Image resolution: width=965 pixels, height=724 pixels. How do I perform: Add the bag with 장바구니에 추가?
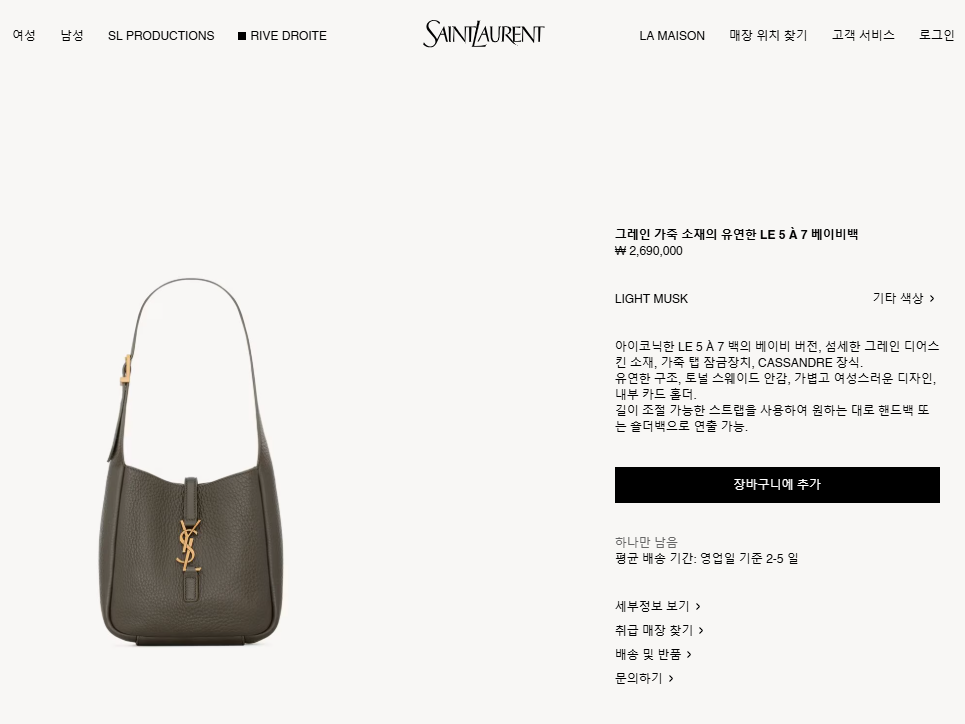pos(777,485)
